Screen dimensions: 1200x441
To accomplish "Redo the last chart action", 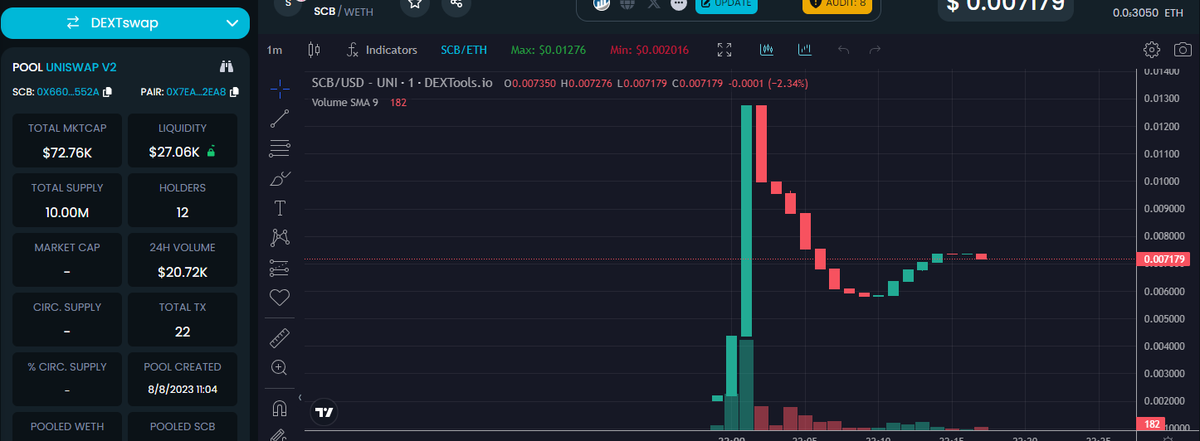I will [x=875, y=49].
